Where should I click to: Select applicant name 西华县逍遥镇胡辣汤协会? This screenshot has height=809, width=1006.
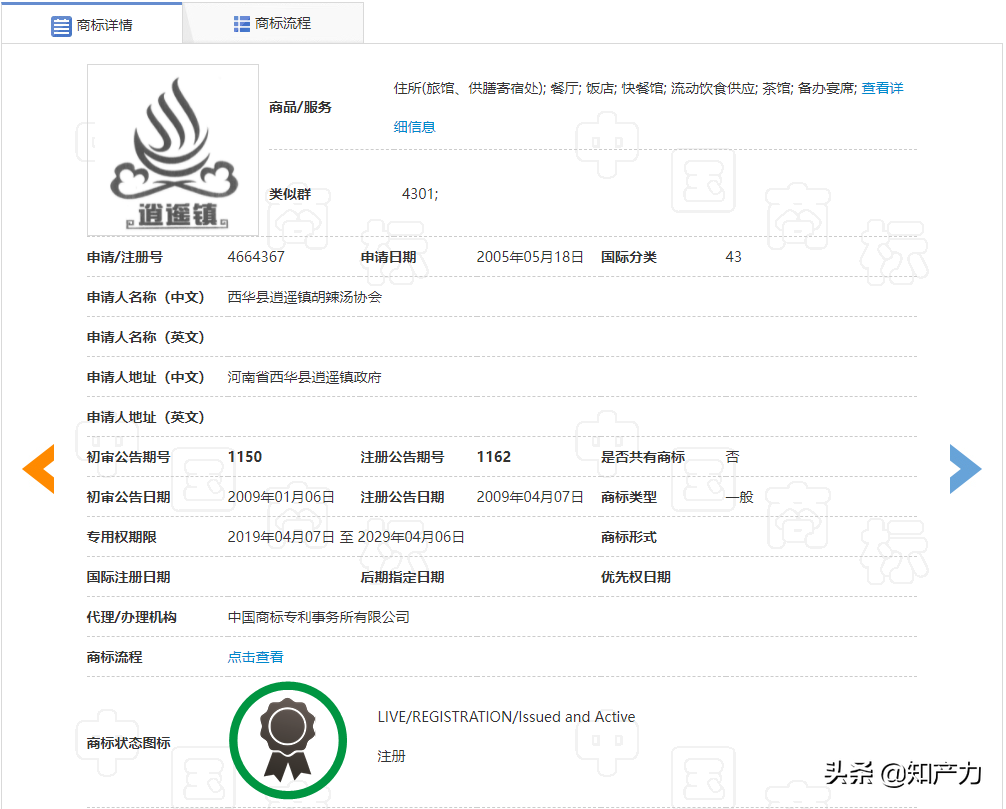tap(305, 297)
